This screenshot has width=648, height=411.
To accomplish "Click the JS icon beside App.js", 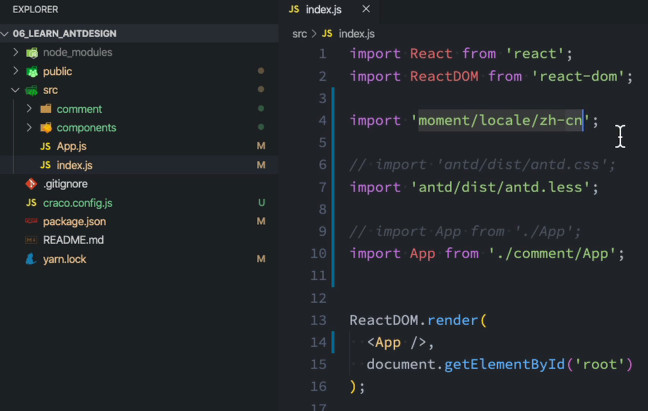I will pyautogui.click(x=45, y=146).
